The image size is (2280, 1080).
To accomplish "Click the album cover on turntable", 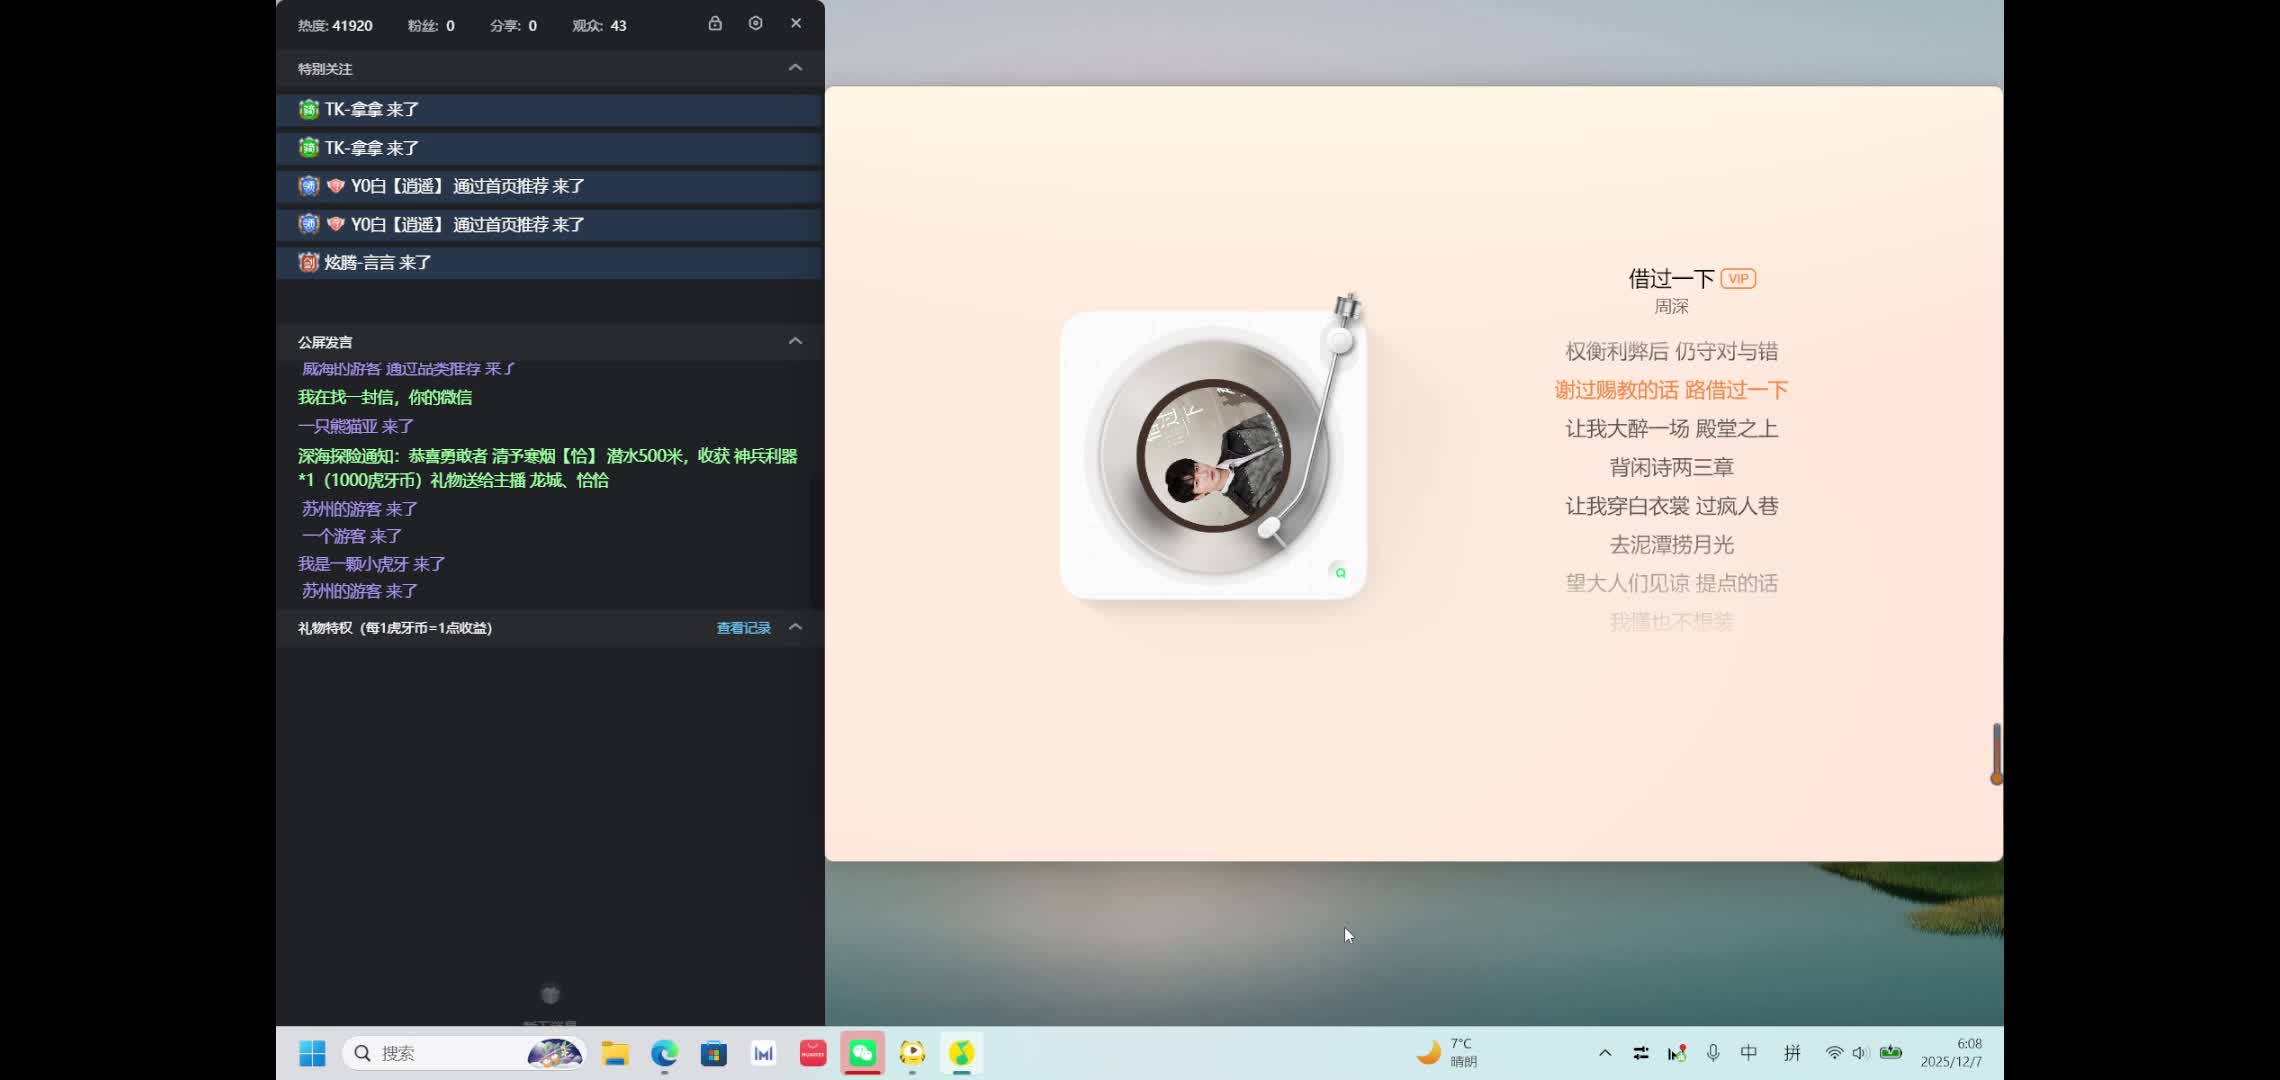I will [x=1213, y=456].
